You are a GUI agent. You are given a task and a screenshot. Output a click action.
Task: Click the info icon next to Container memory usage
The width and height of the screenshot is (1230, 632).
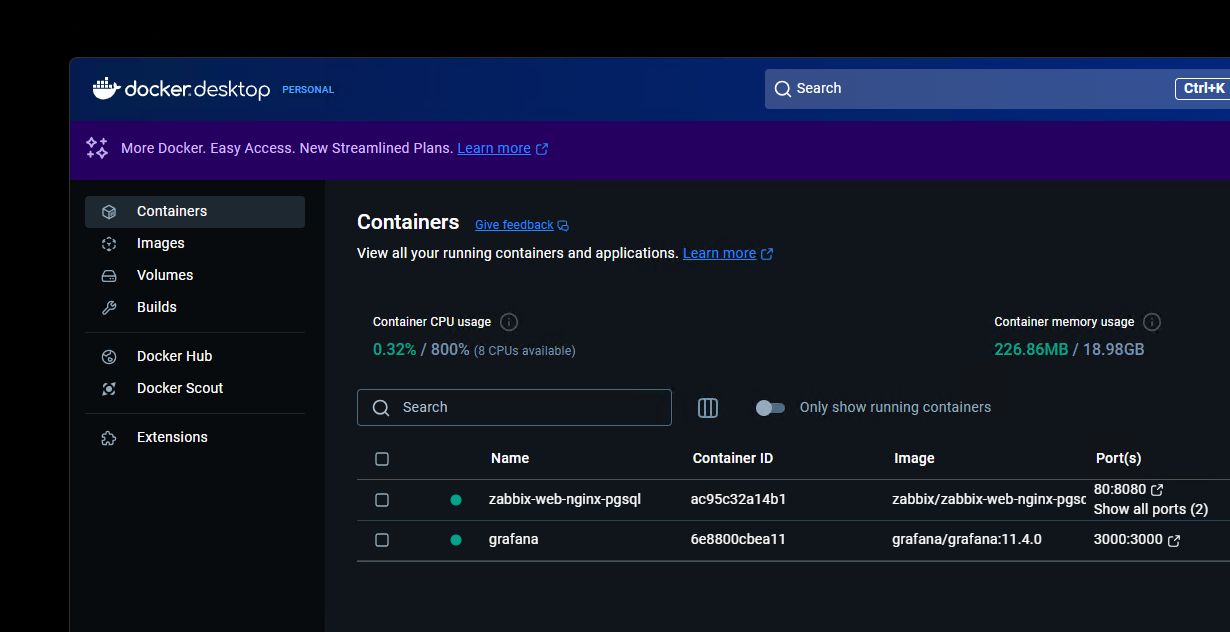(1152, 322)
